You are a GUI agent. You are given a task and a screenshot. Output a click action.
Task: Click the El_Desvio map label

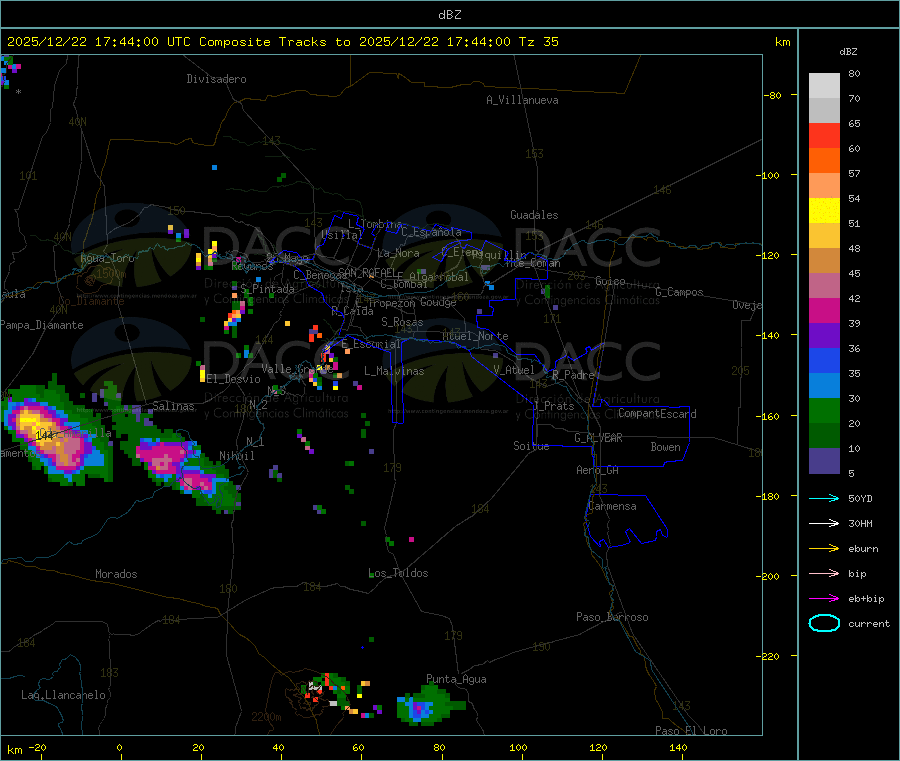(x=234, y=379)
